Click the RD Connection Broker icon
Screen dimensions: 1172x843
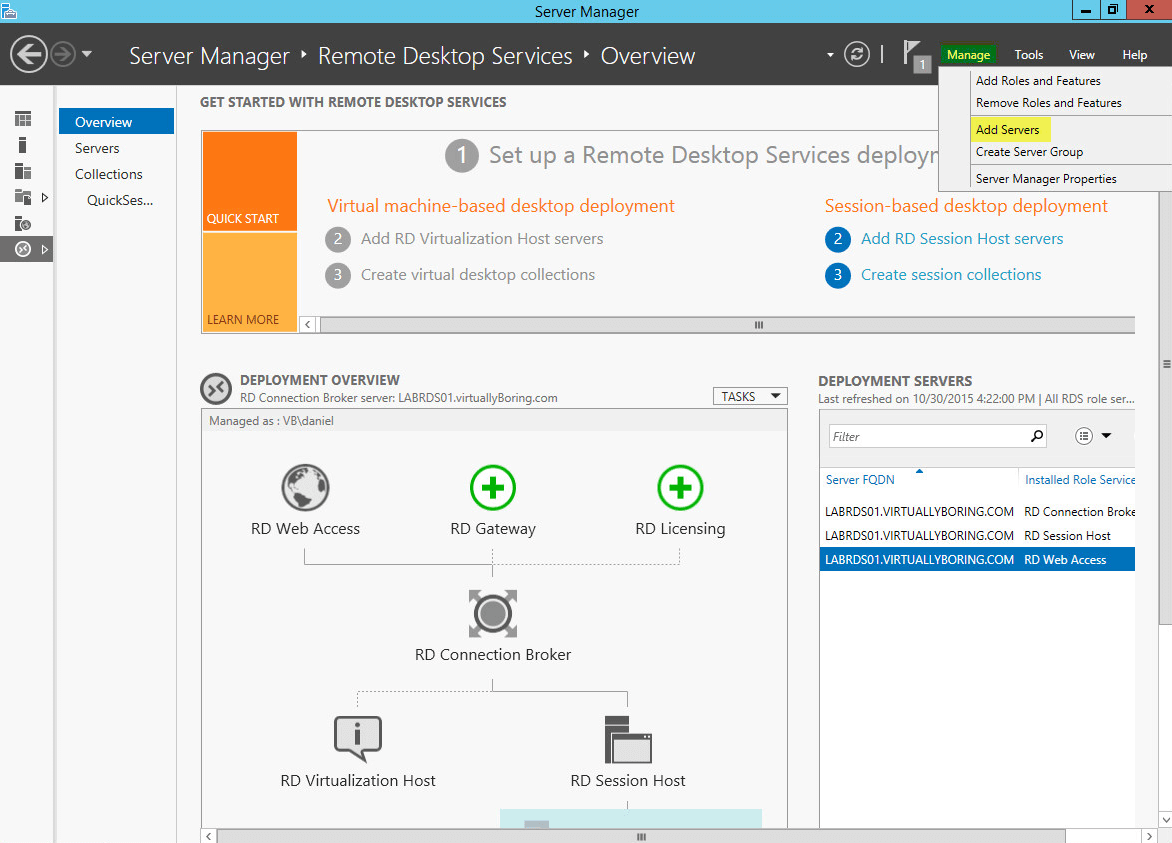click(x=493, y=614)
